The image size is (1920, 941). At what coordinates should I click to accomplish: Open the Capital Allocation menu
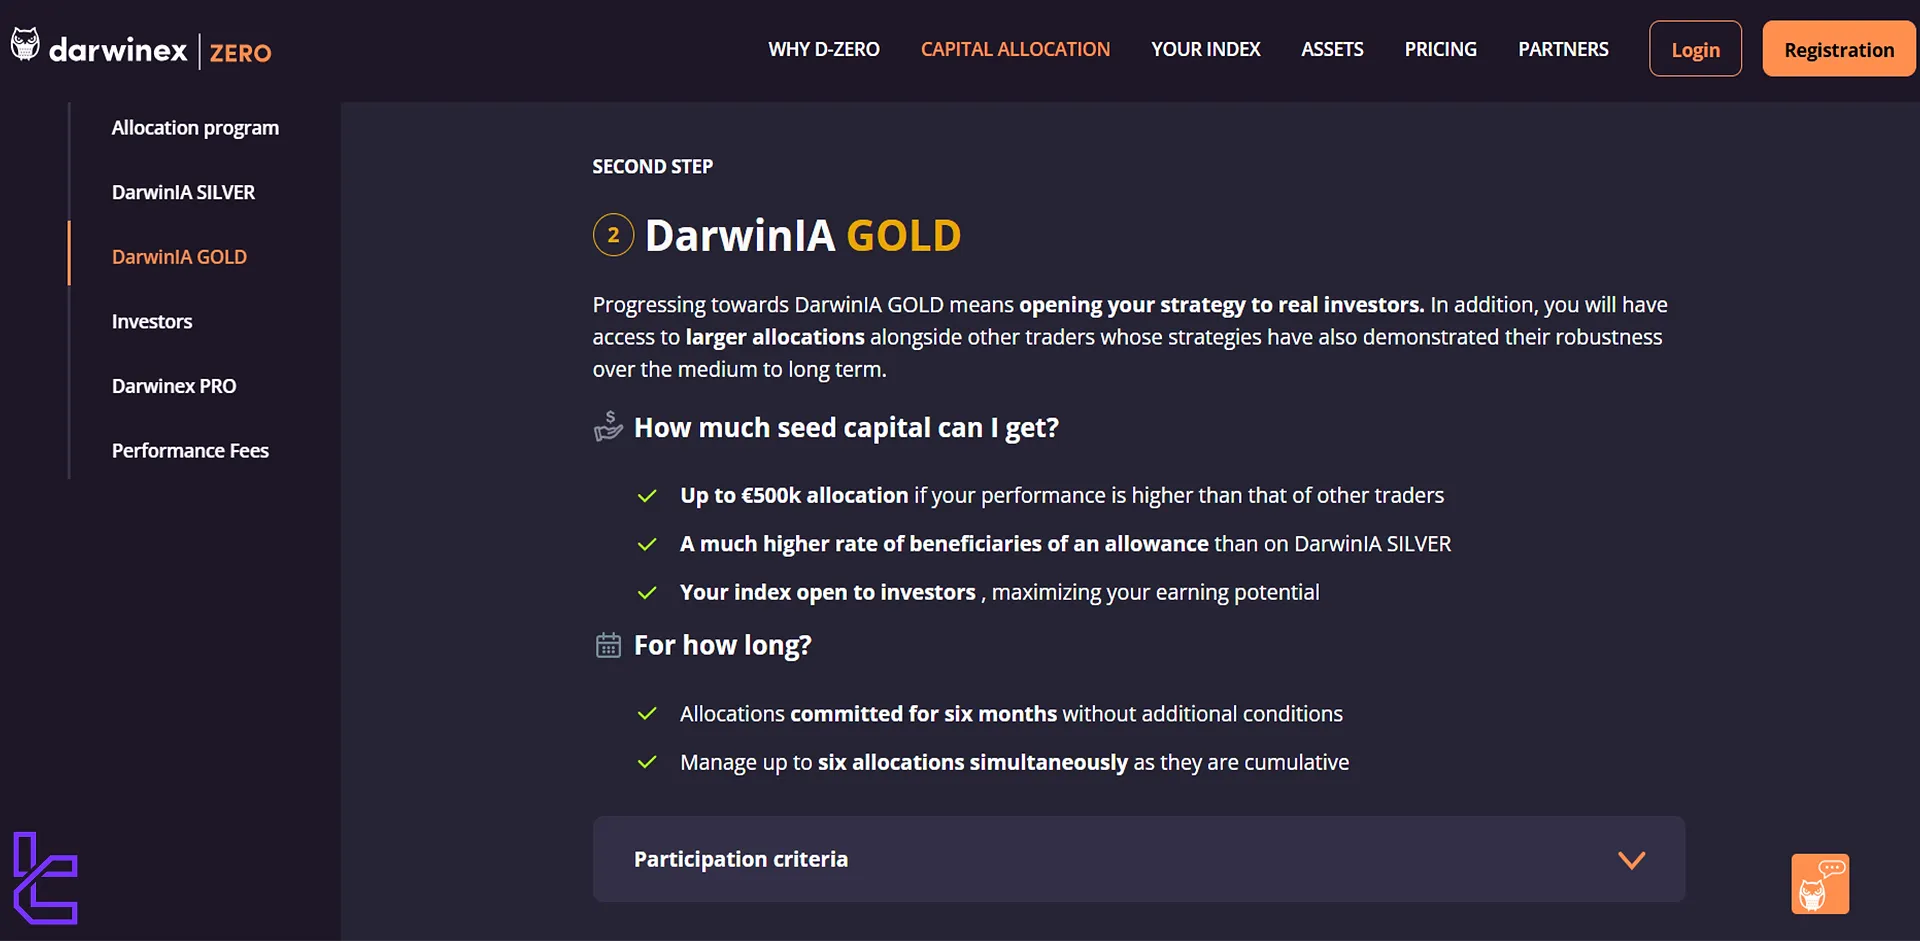point(1014,49)
